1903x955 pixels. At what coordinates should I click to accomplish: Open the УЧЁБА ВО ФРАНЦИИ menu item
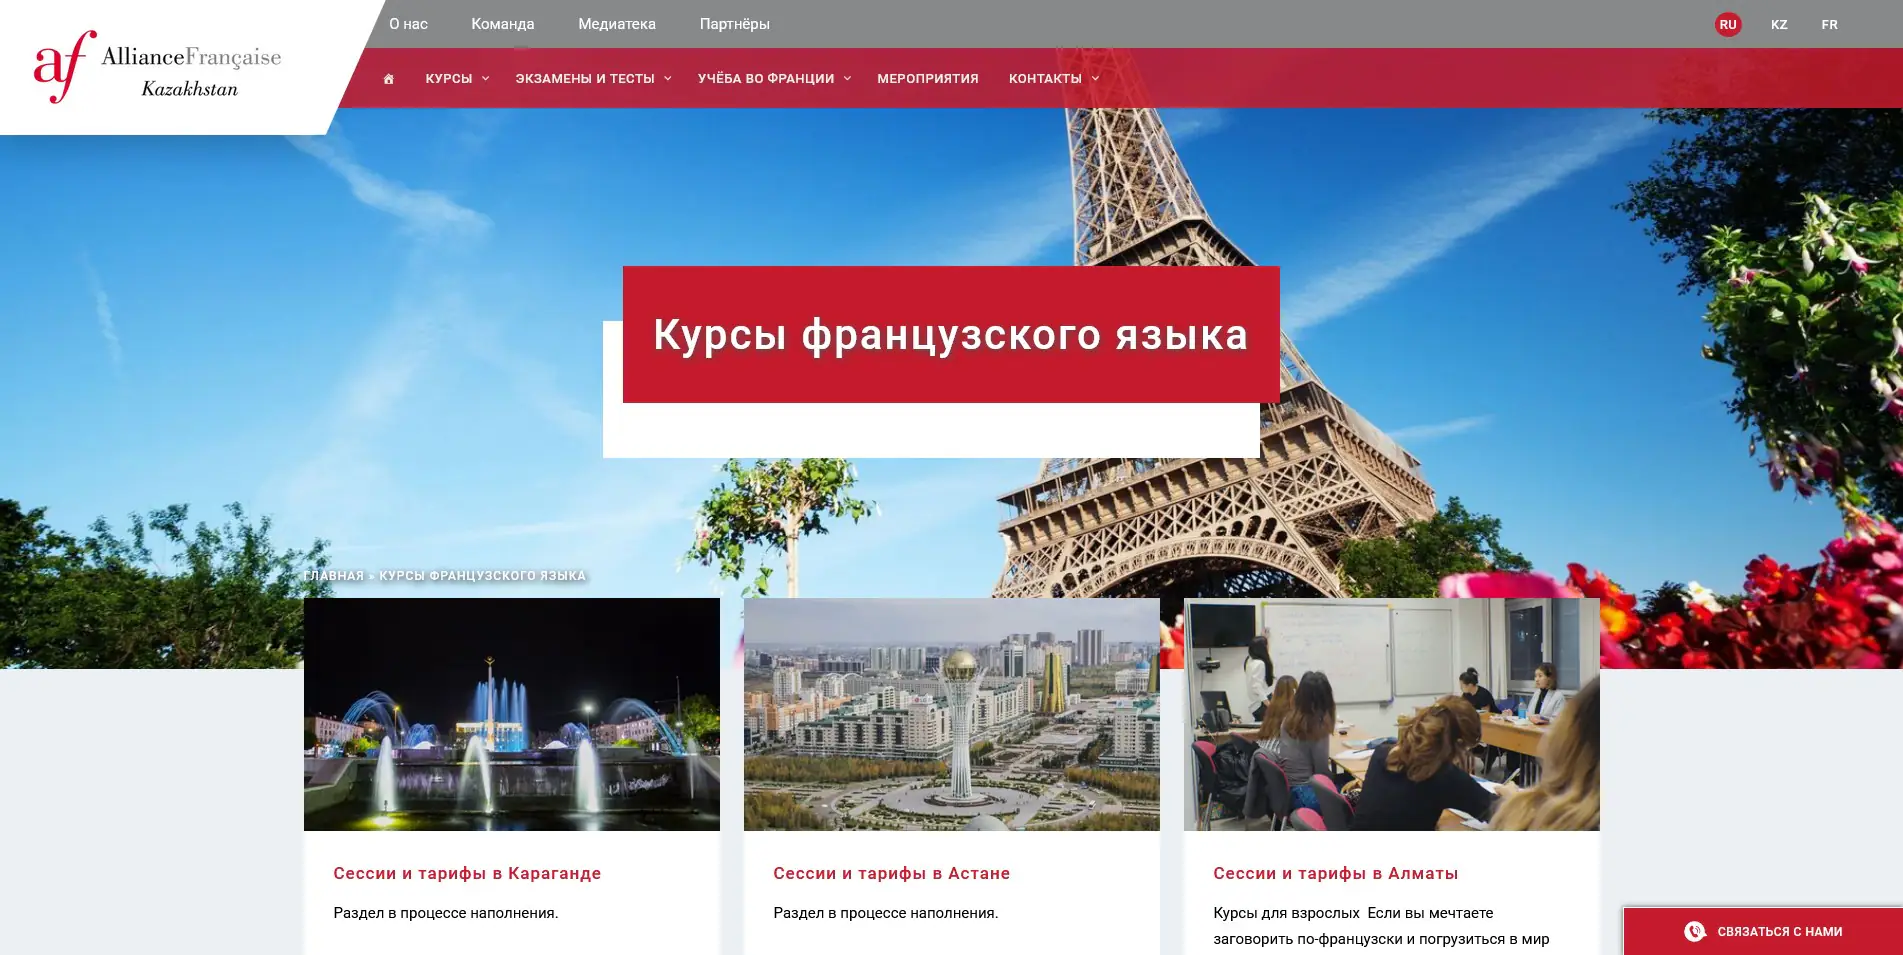point(766,79)
